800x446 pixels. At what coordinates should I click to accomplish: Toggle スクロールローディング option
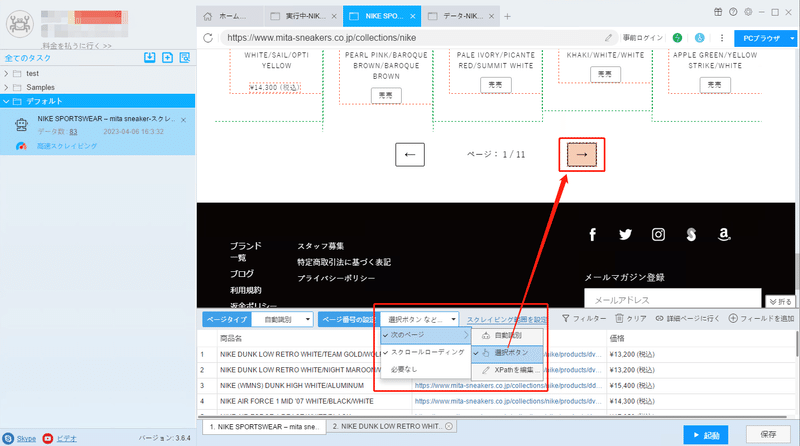[x=426, y=352]
